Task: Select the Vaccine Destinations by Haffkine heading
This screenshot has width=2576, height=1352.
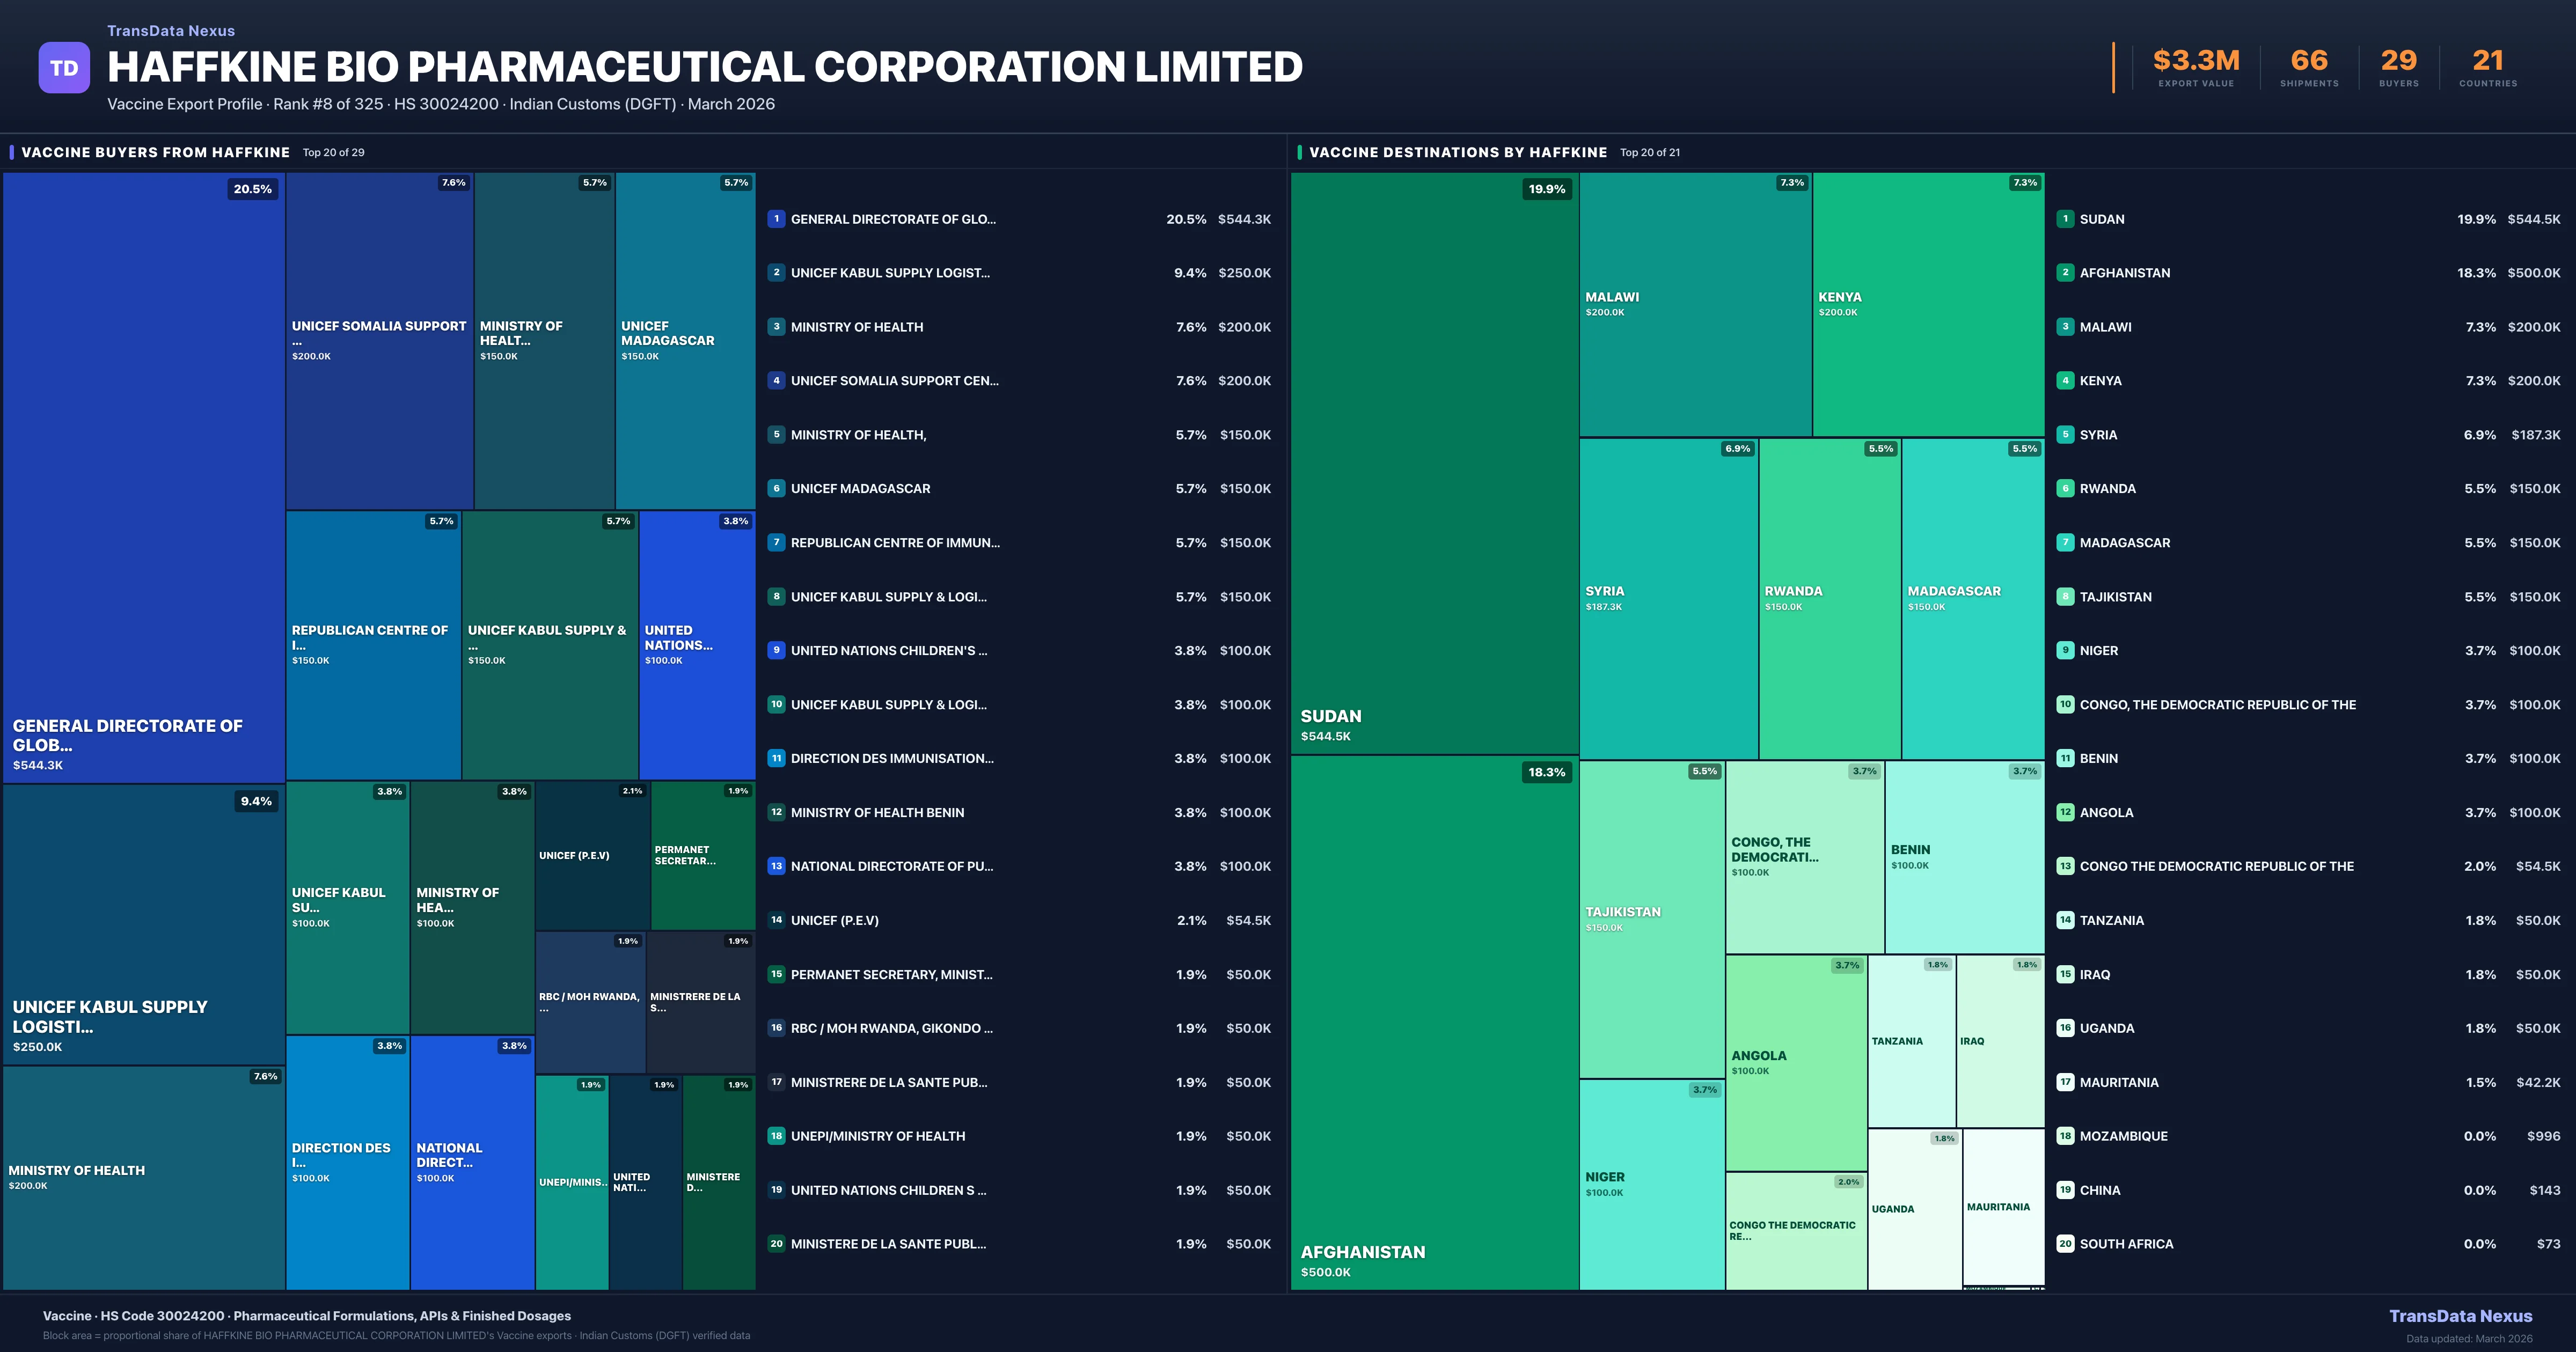Action: tap(1457, 152)
